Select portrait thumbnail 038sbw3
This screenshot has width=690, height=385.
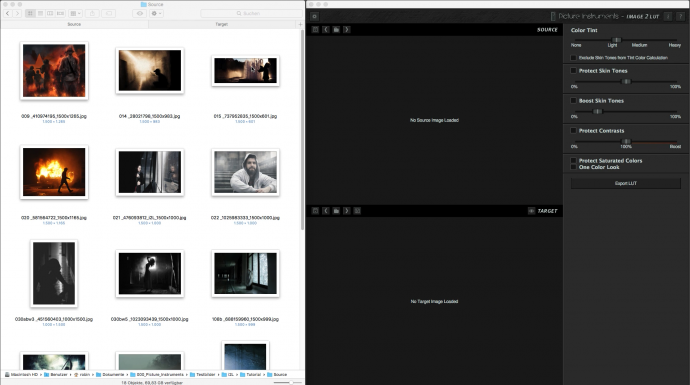point(54,273)
